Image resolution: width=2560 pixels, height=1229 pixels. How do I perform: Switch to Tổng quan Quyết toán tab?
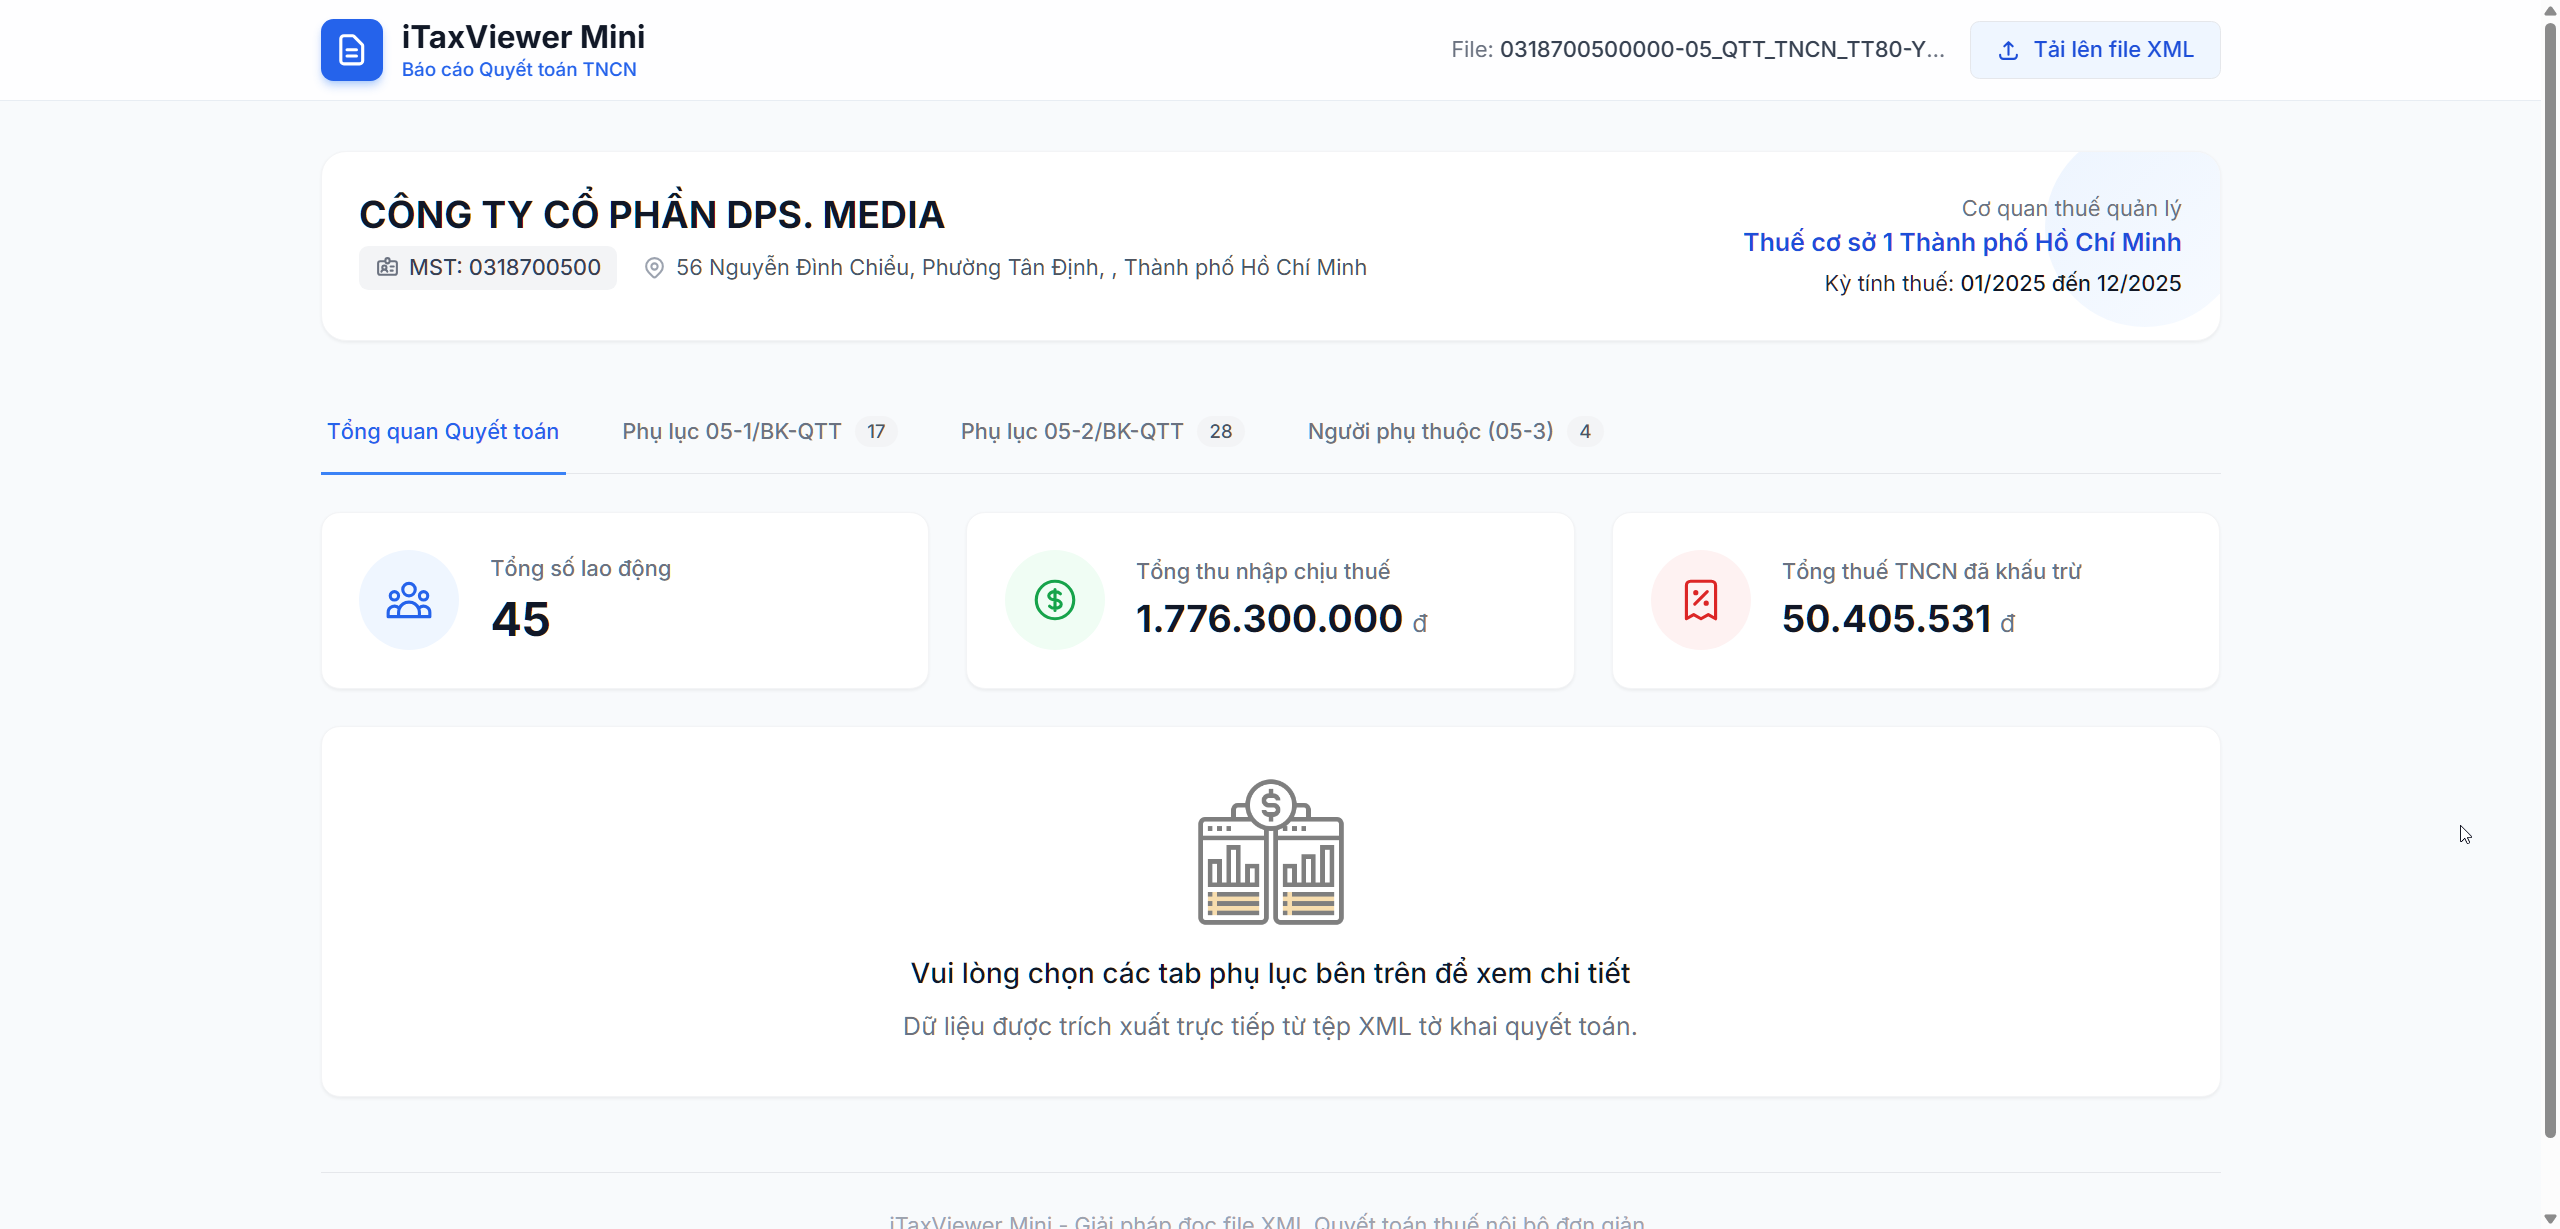(x=443, y=432)
